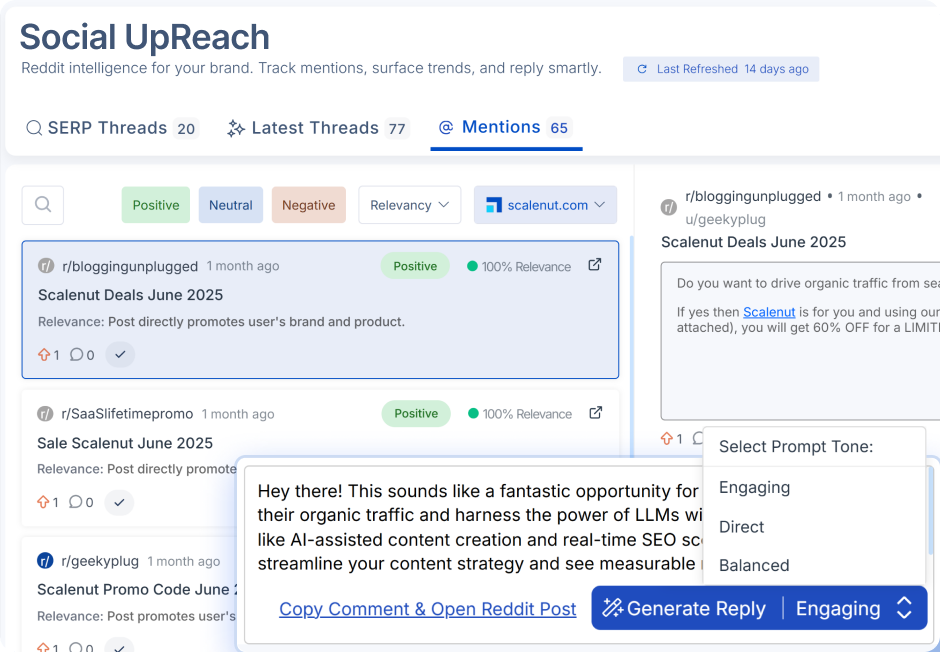Viewport: 940px width, 652px height.
Task: Click 'Scalenut Deals June 2025' detail heading
Action: pos(754,242)
